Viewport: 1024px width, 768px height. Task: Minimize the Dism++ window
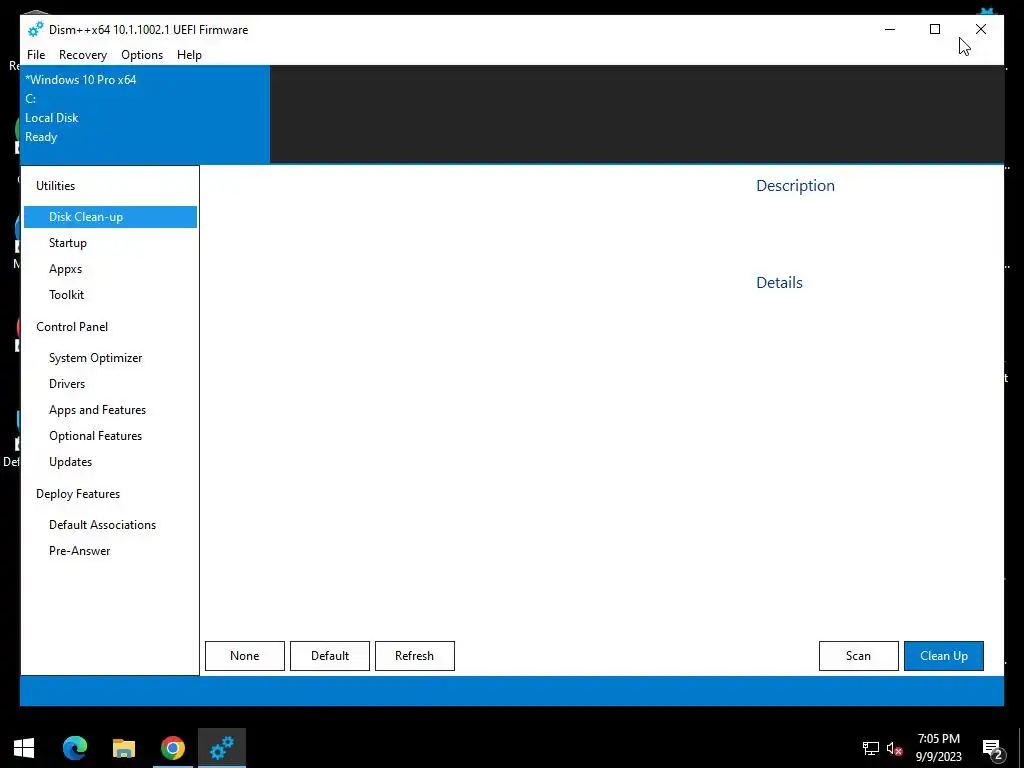[x=889, y=29]
